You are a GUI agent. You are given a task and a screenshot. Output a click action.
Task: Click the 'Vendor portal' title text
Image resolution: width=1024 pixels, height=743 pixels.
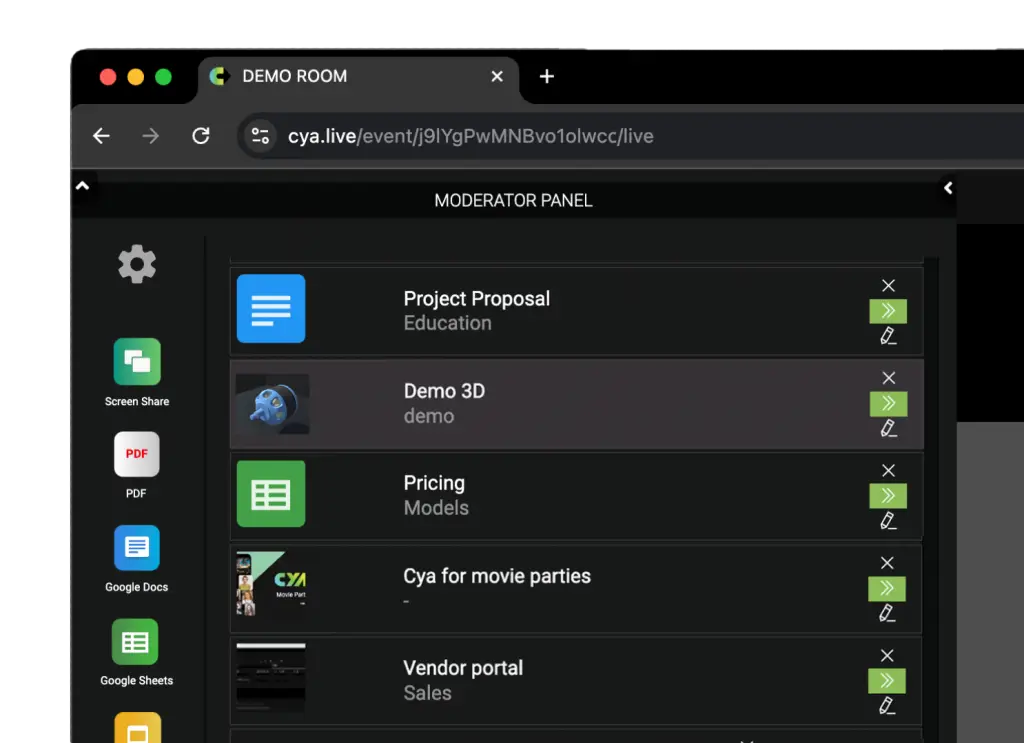coord(463,668)
